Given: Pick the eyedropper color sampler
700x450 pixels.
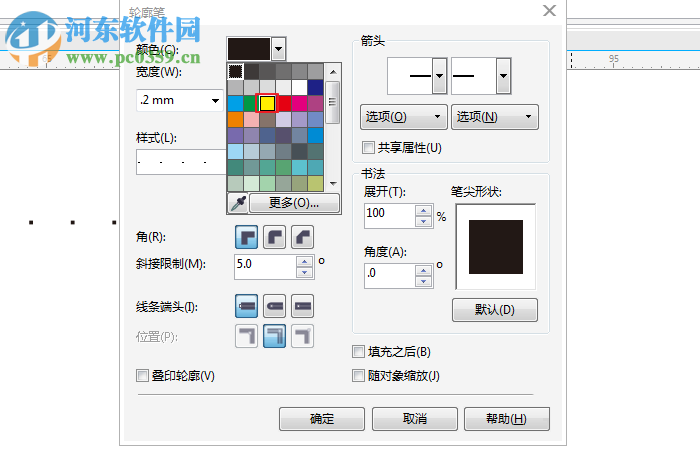Looking at the screenshot, I should [238, 203].
